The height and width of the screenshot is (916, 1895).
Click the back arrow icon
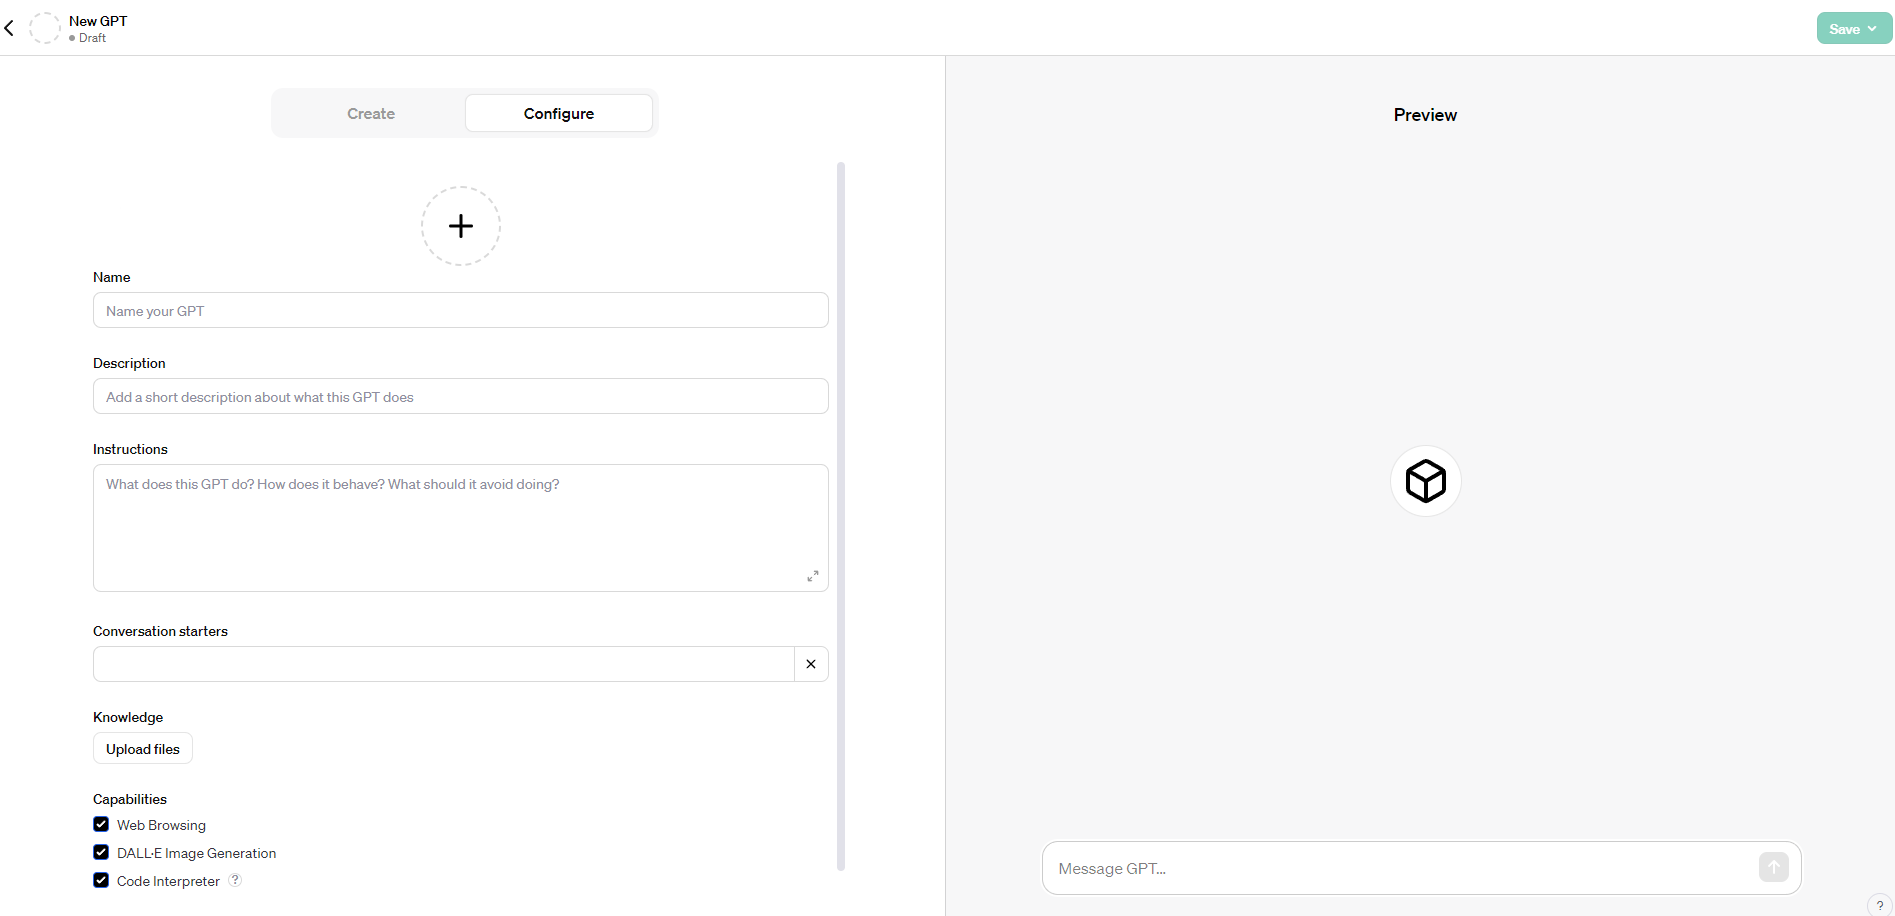9,28
